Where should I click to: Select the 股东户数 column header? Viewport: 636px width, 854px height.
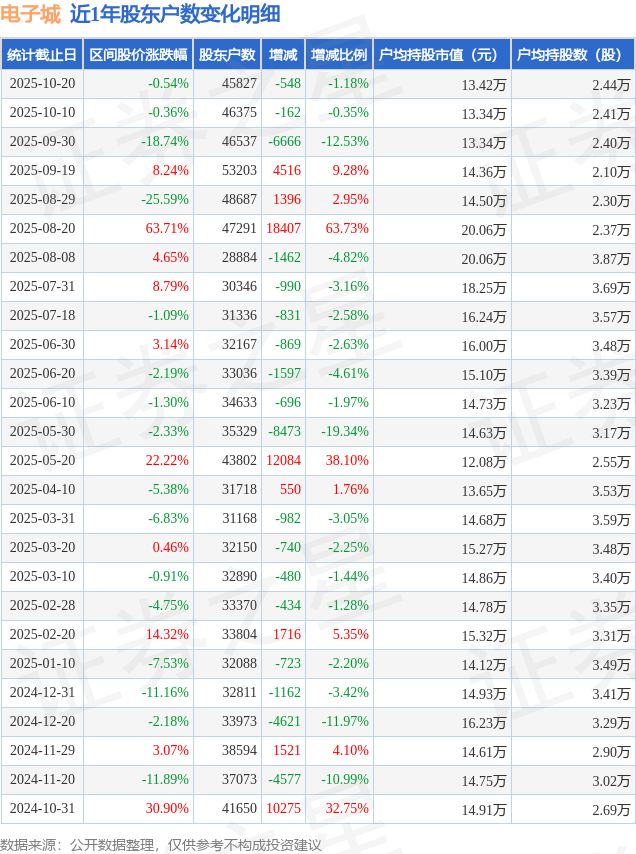click(226, 55)
